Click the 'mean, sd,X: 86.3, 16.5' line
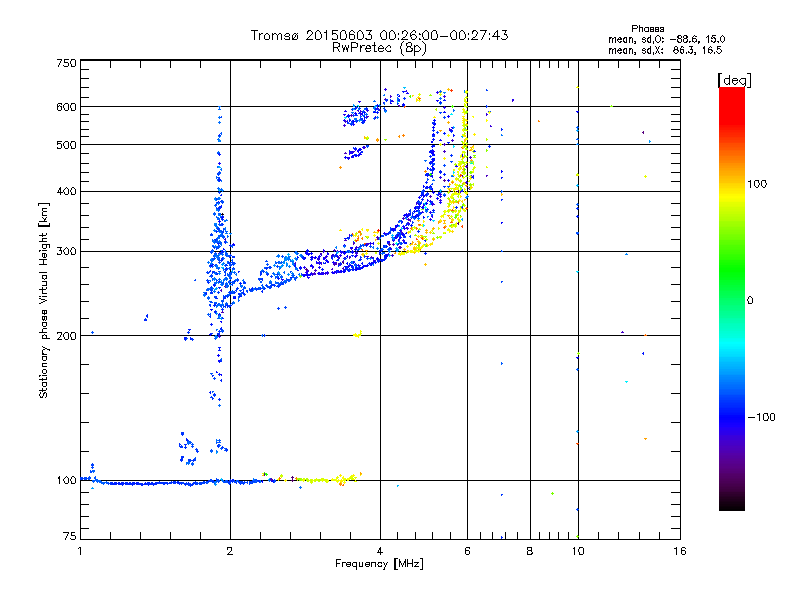This screenshot has width=800, height=600. tap(665, 50)
